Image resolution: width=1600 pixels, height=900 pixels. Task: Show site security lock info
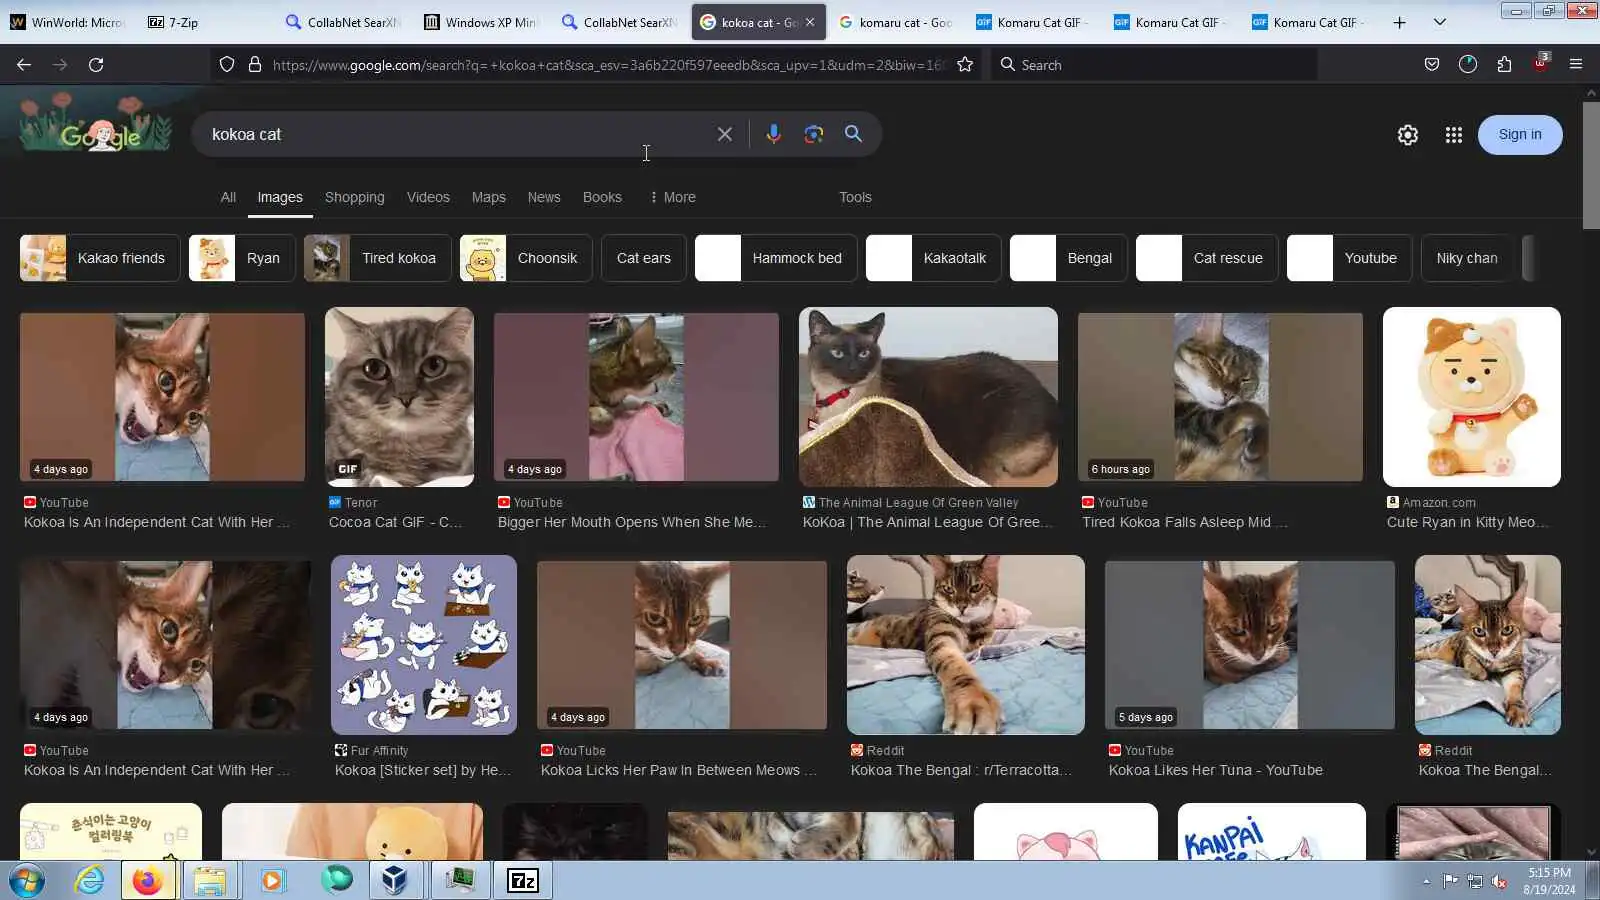pos(255,65)
